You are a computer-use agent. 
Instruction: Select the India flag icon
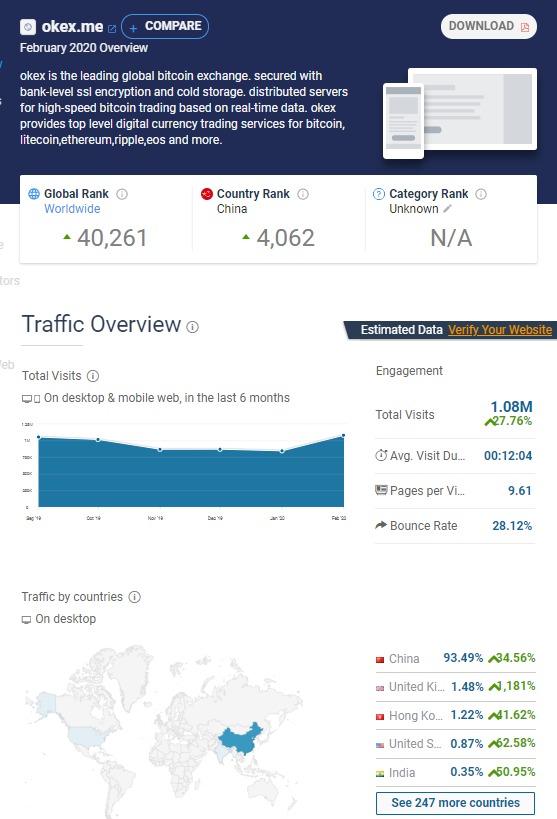tap(380, 774)
